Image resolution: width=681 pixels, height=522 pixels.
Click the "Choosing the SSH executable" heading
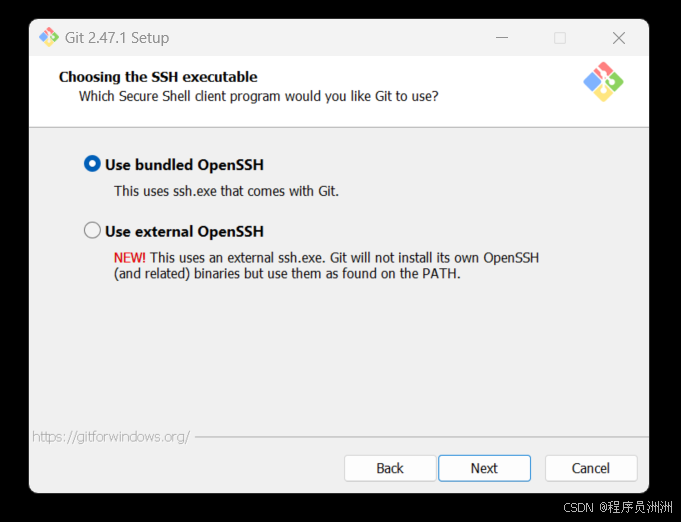[158, 77]
